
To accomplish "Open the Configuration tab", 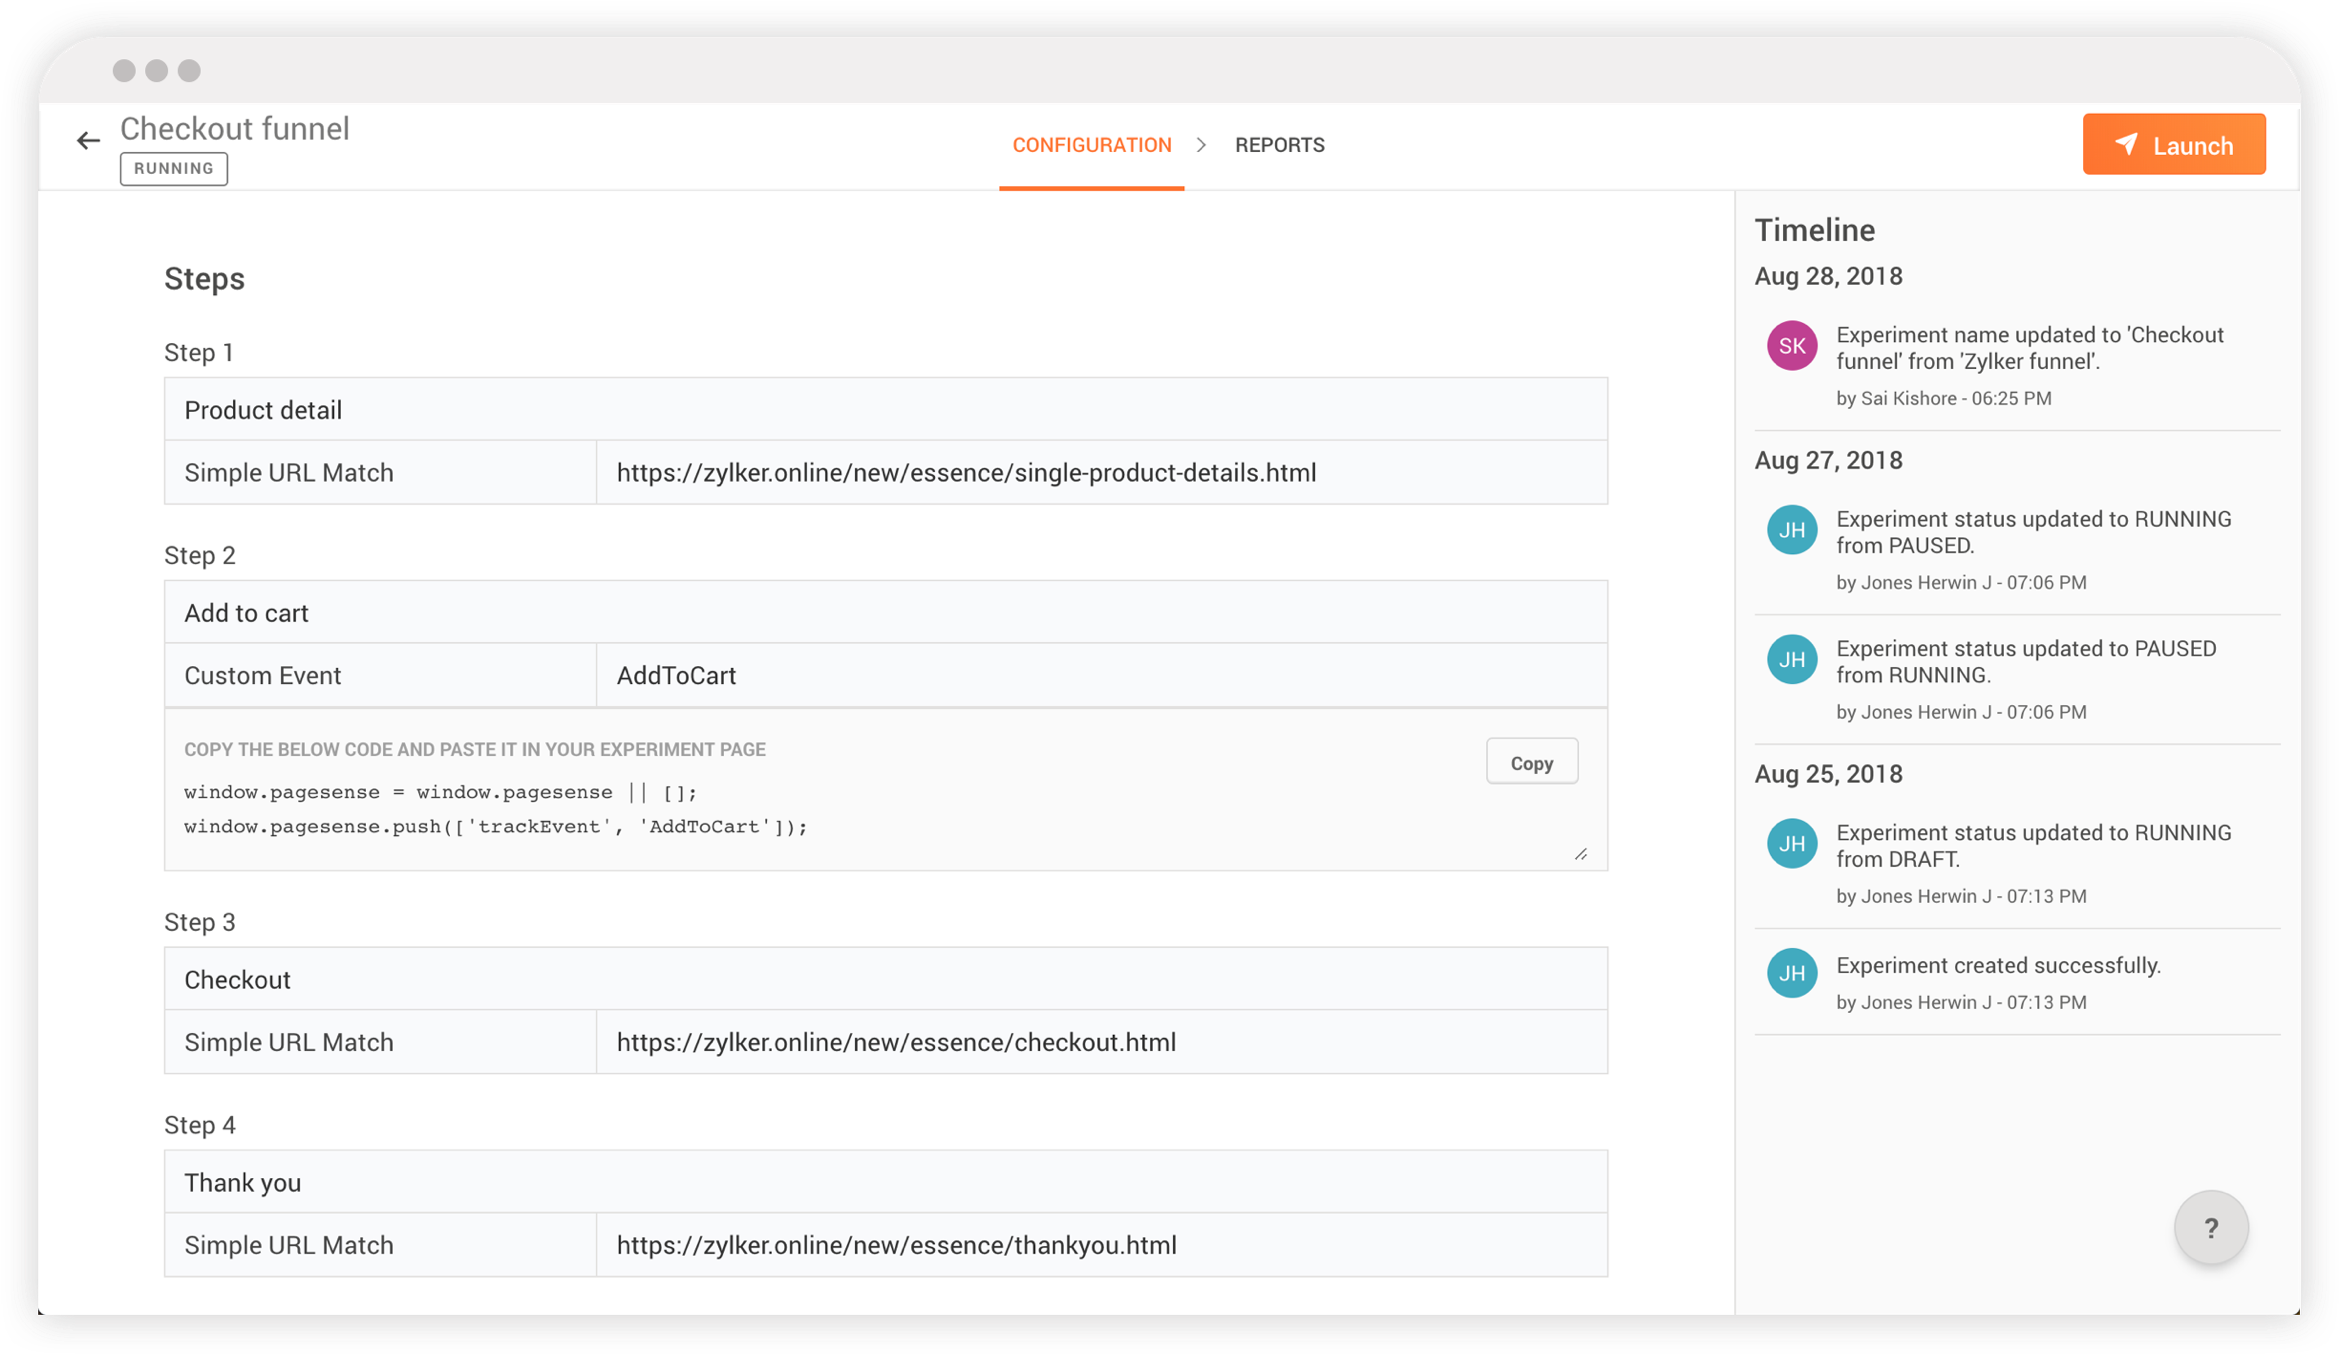I will coord(1091,145).
